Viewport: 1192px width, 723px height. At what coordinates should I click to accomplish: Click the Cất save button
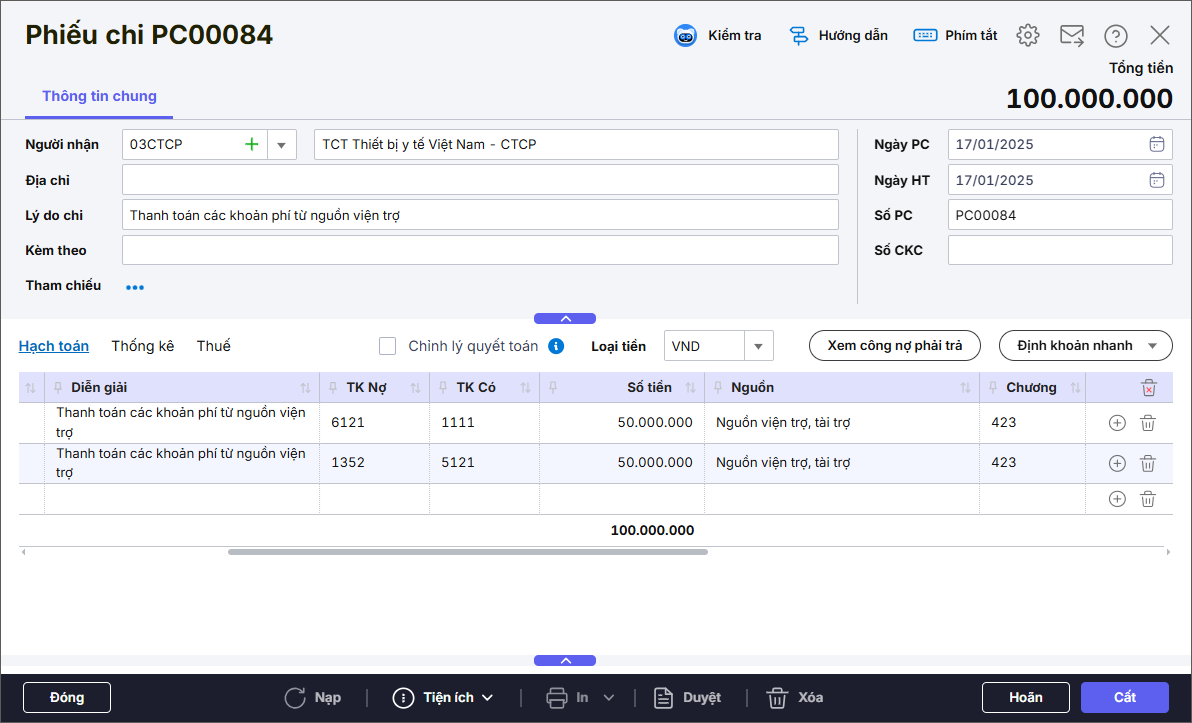[x=1124, y=697]
